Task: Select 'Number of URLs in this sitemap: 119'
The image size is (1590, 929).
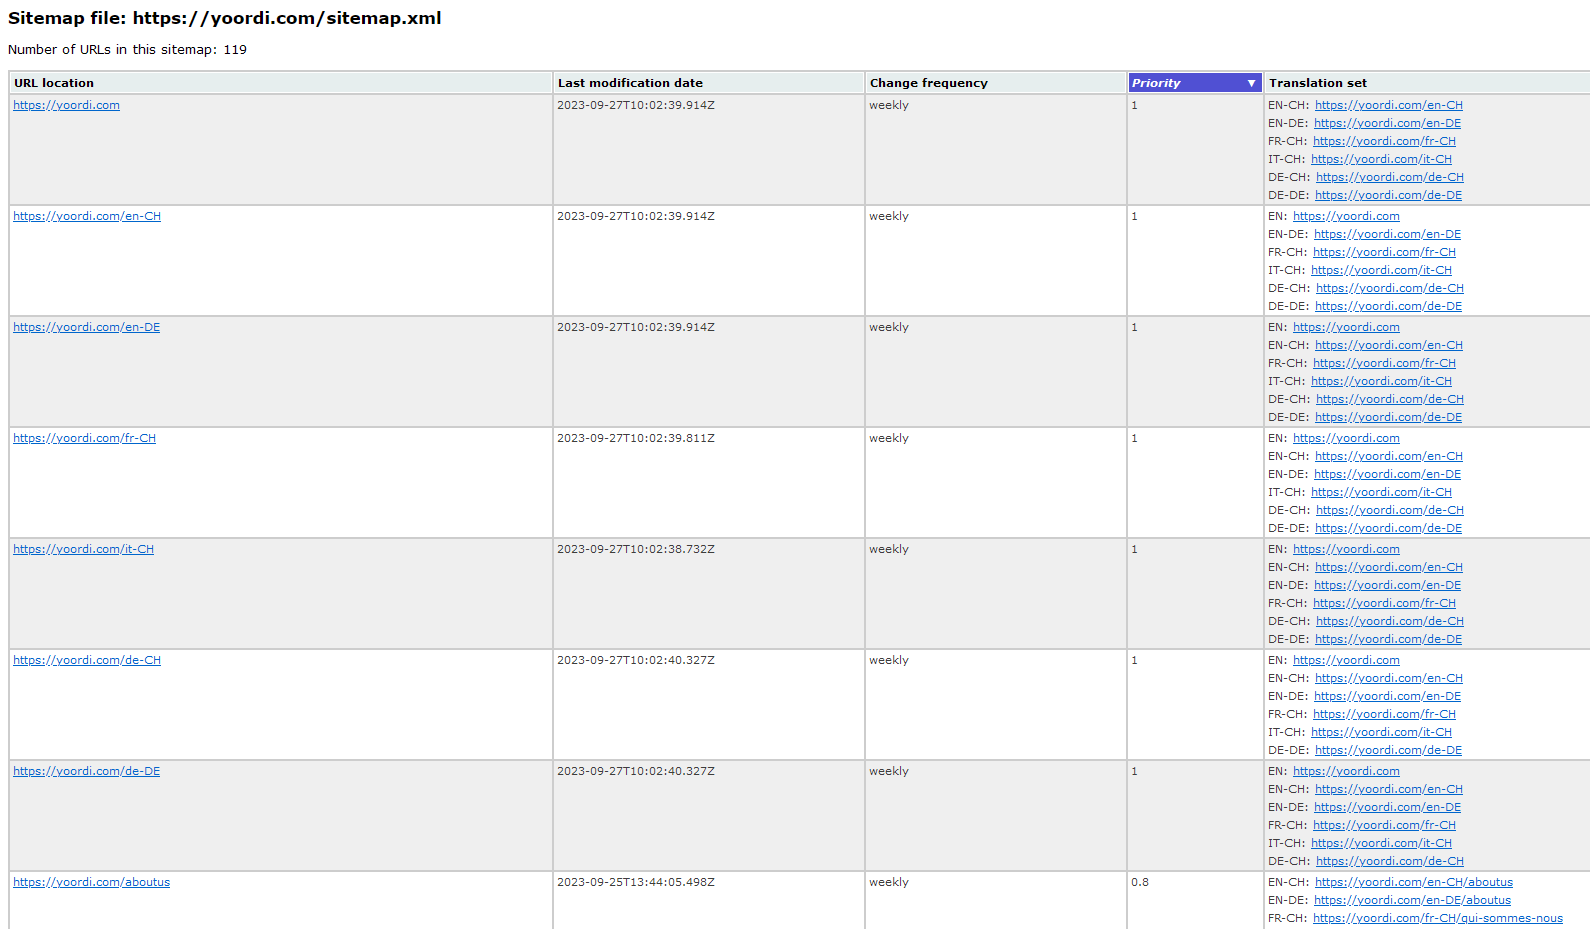Action: pyautogui.click(x=127, y=49)
